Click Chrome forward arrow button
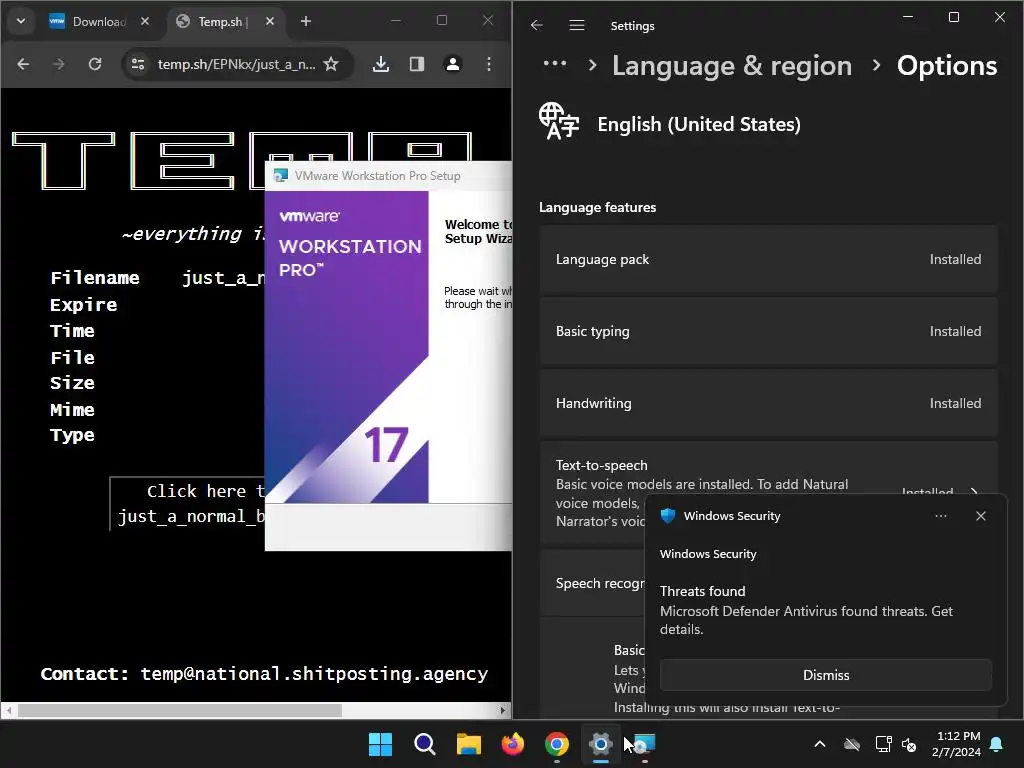The height and width of the screenshot is (768, 1024). pos(59,64)
